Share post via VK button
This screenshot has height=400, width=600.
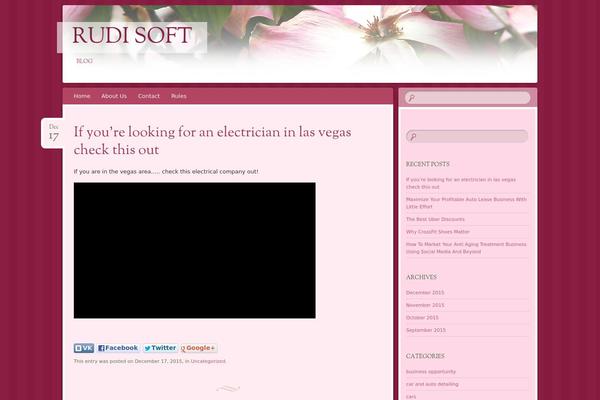[84, 348]
